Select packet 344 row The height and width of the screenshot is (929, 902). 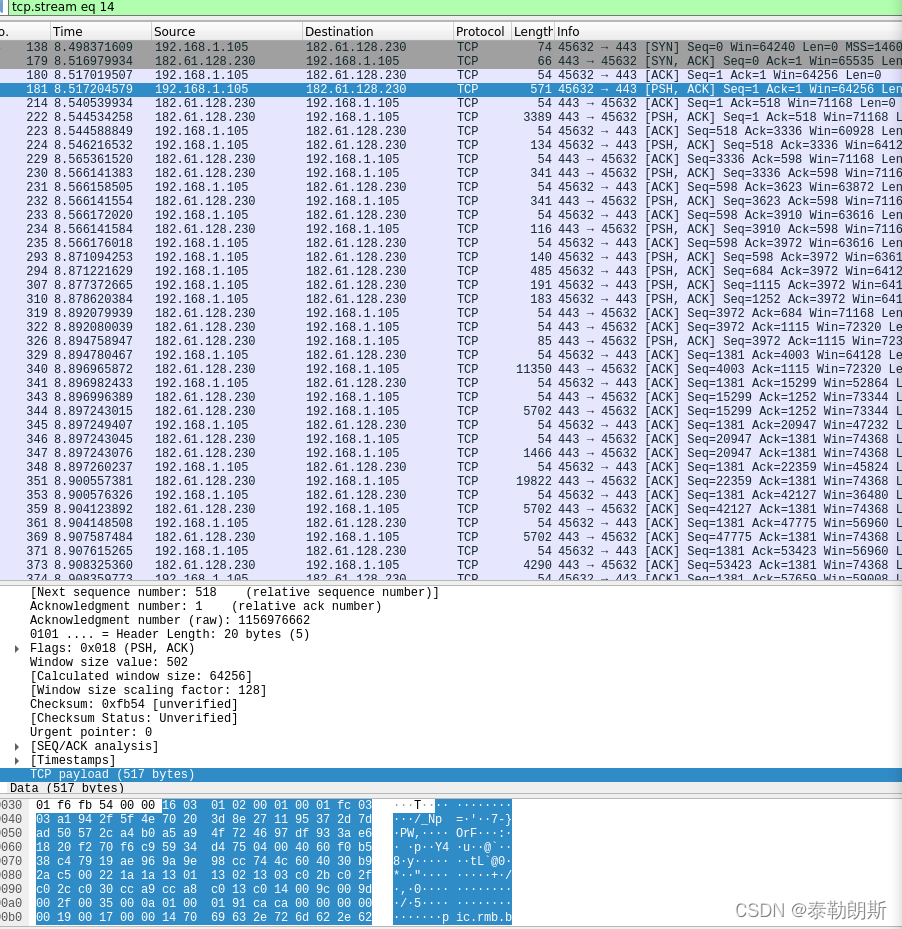coord(451,411)
